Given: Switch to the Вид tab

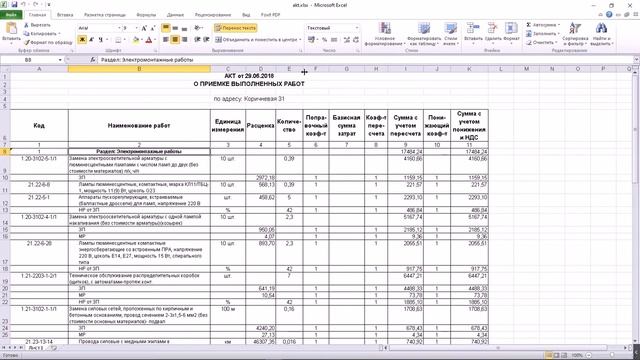Looking at the screenshot, I should pyautogui.click(x=246, y=15).
